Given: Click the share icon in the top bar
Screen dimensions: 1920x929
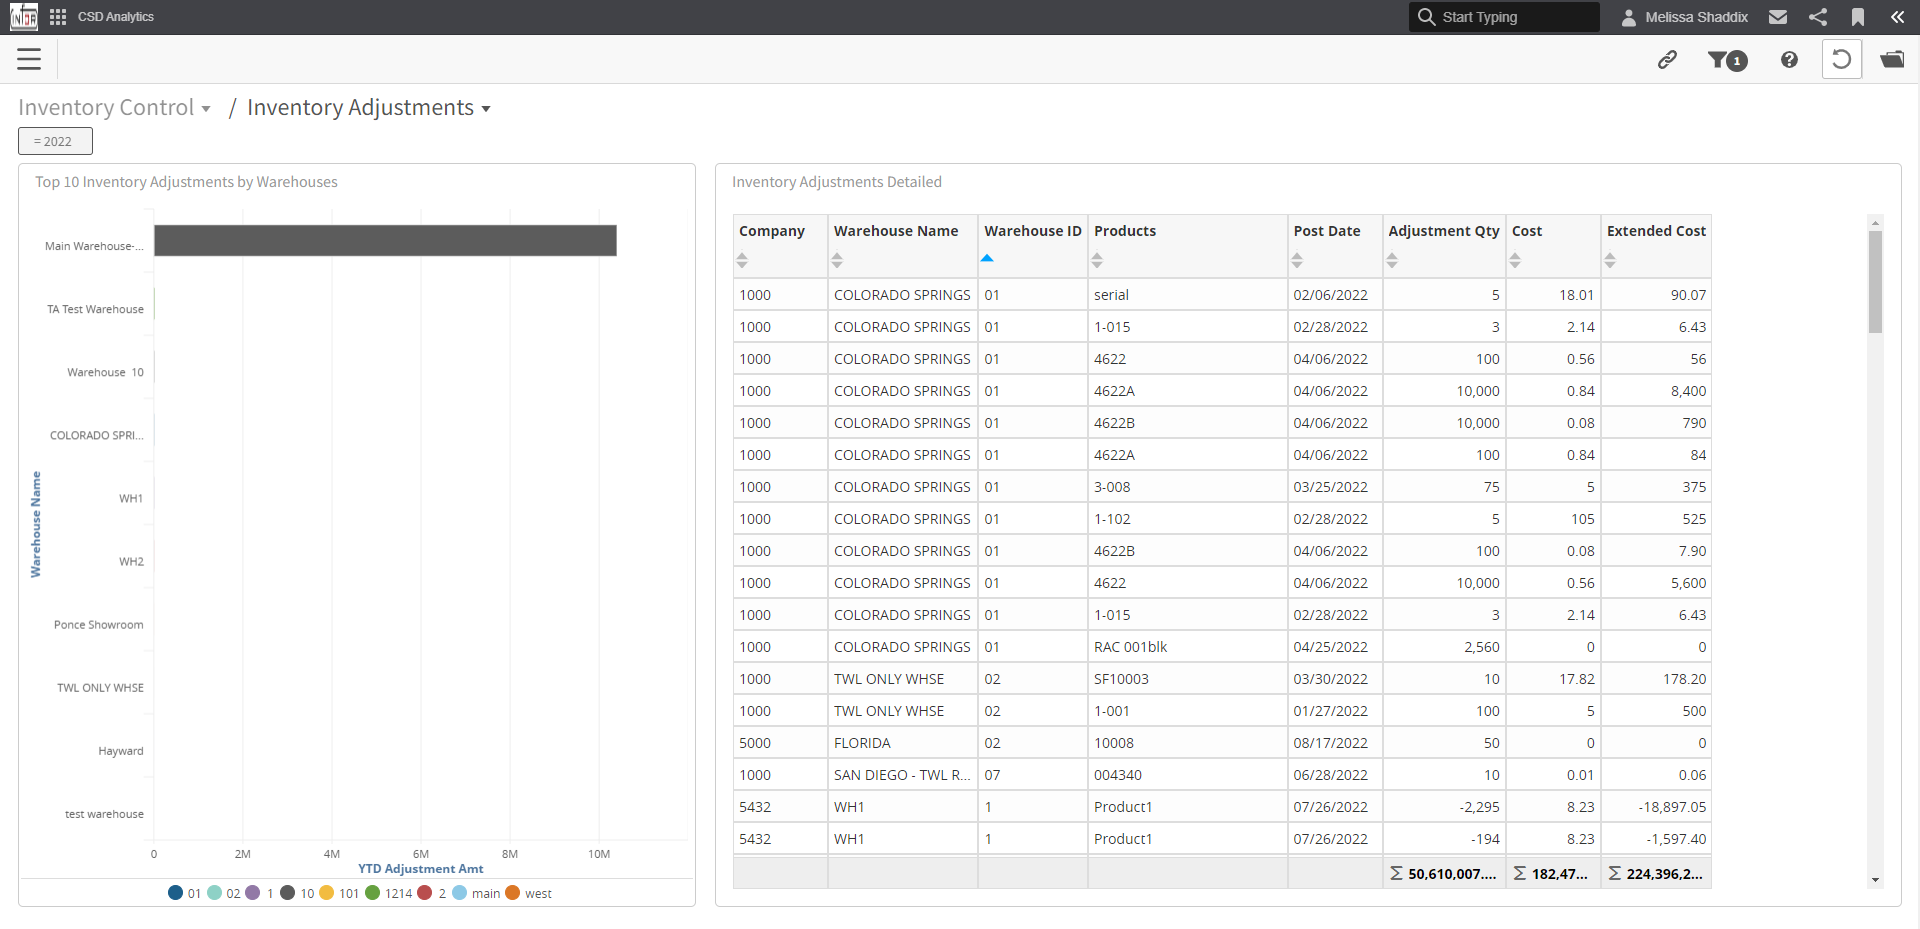Looking at the screenshot, I should point(1818,16).
